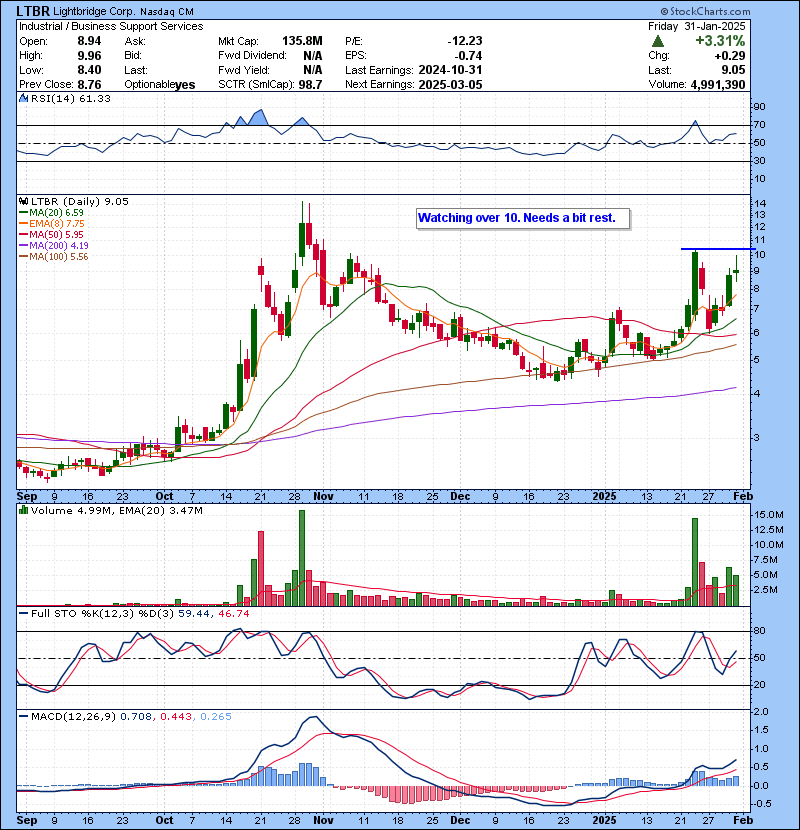Viewport: 800px width, 830px height.
Task: Click the High price 9.96
Action: pos(89,56)
